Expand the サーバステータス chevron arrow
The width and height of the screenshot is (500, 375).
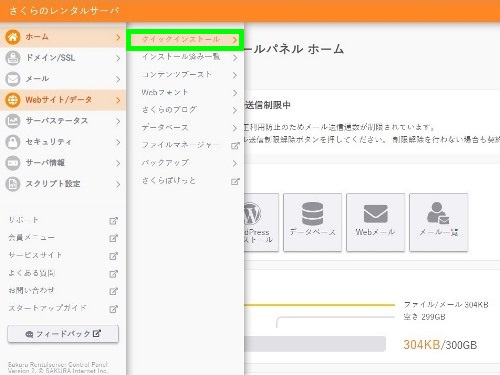click(118, 121)
